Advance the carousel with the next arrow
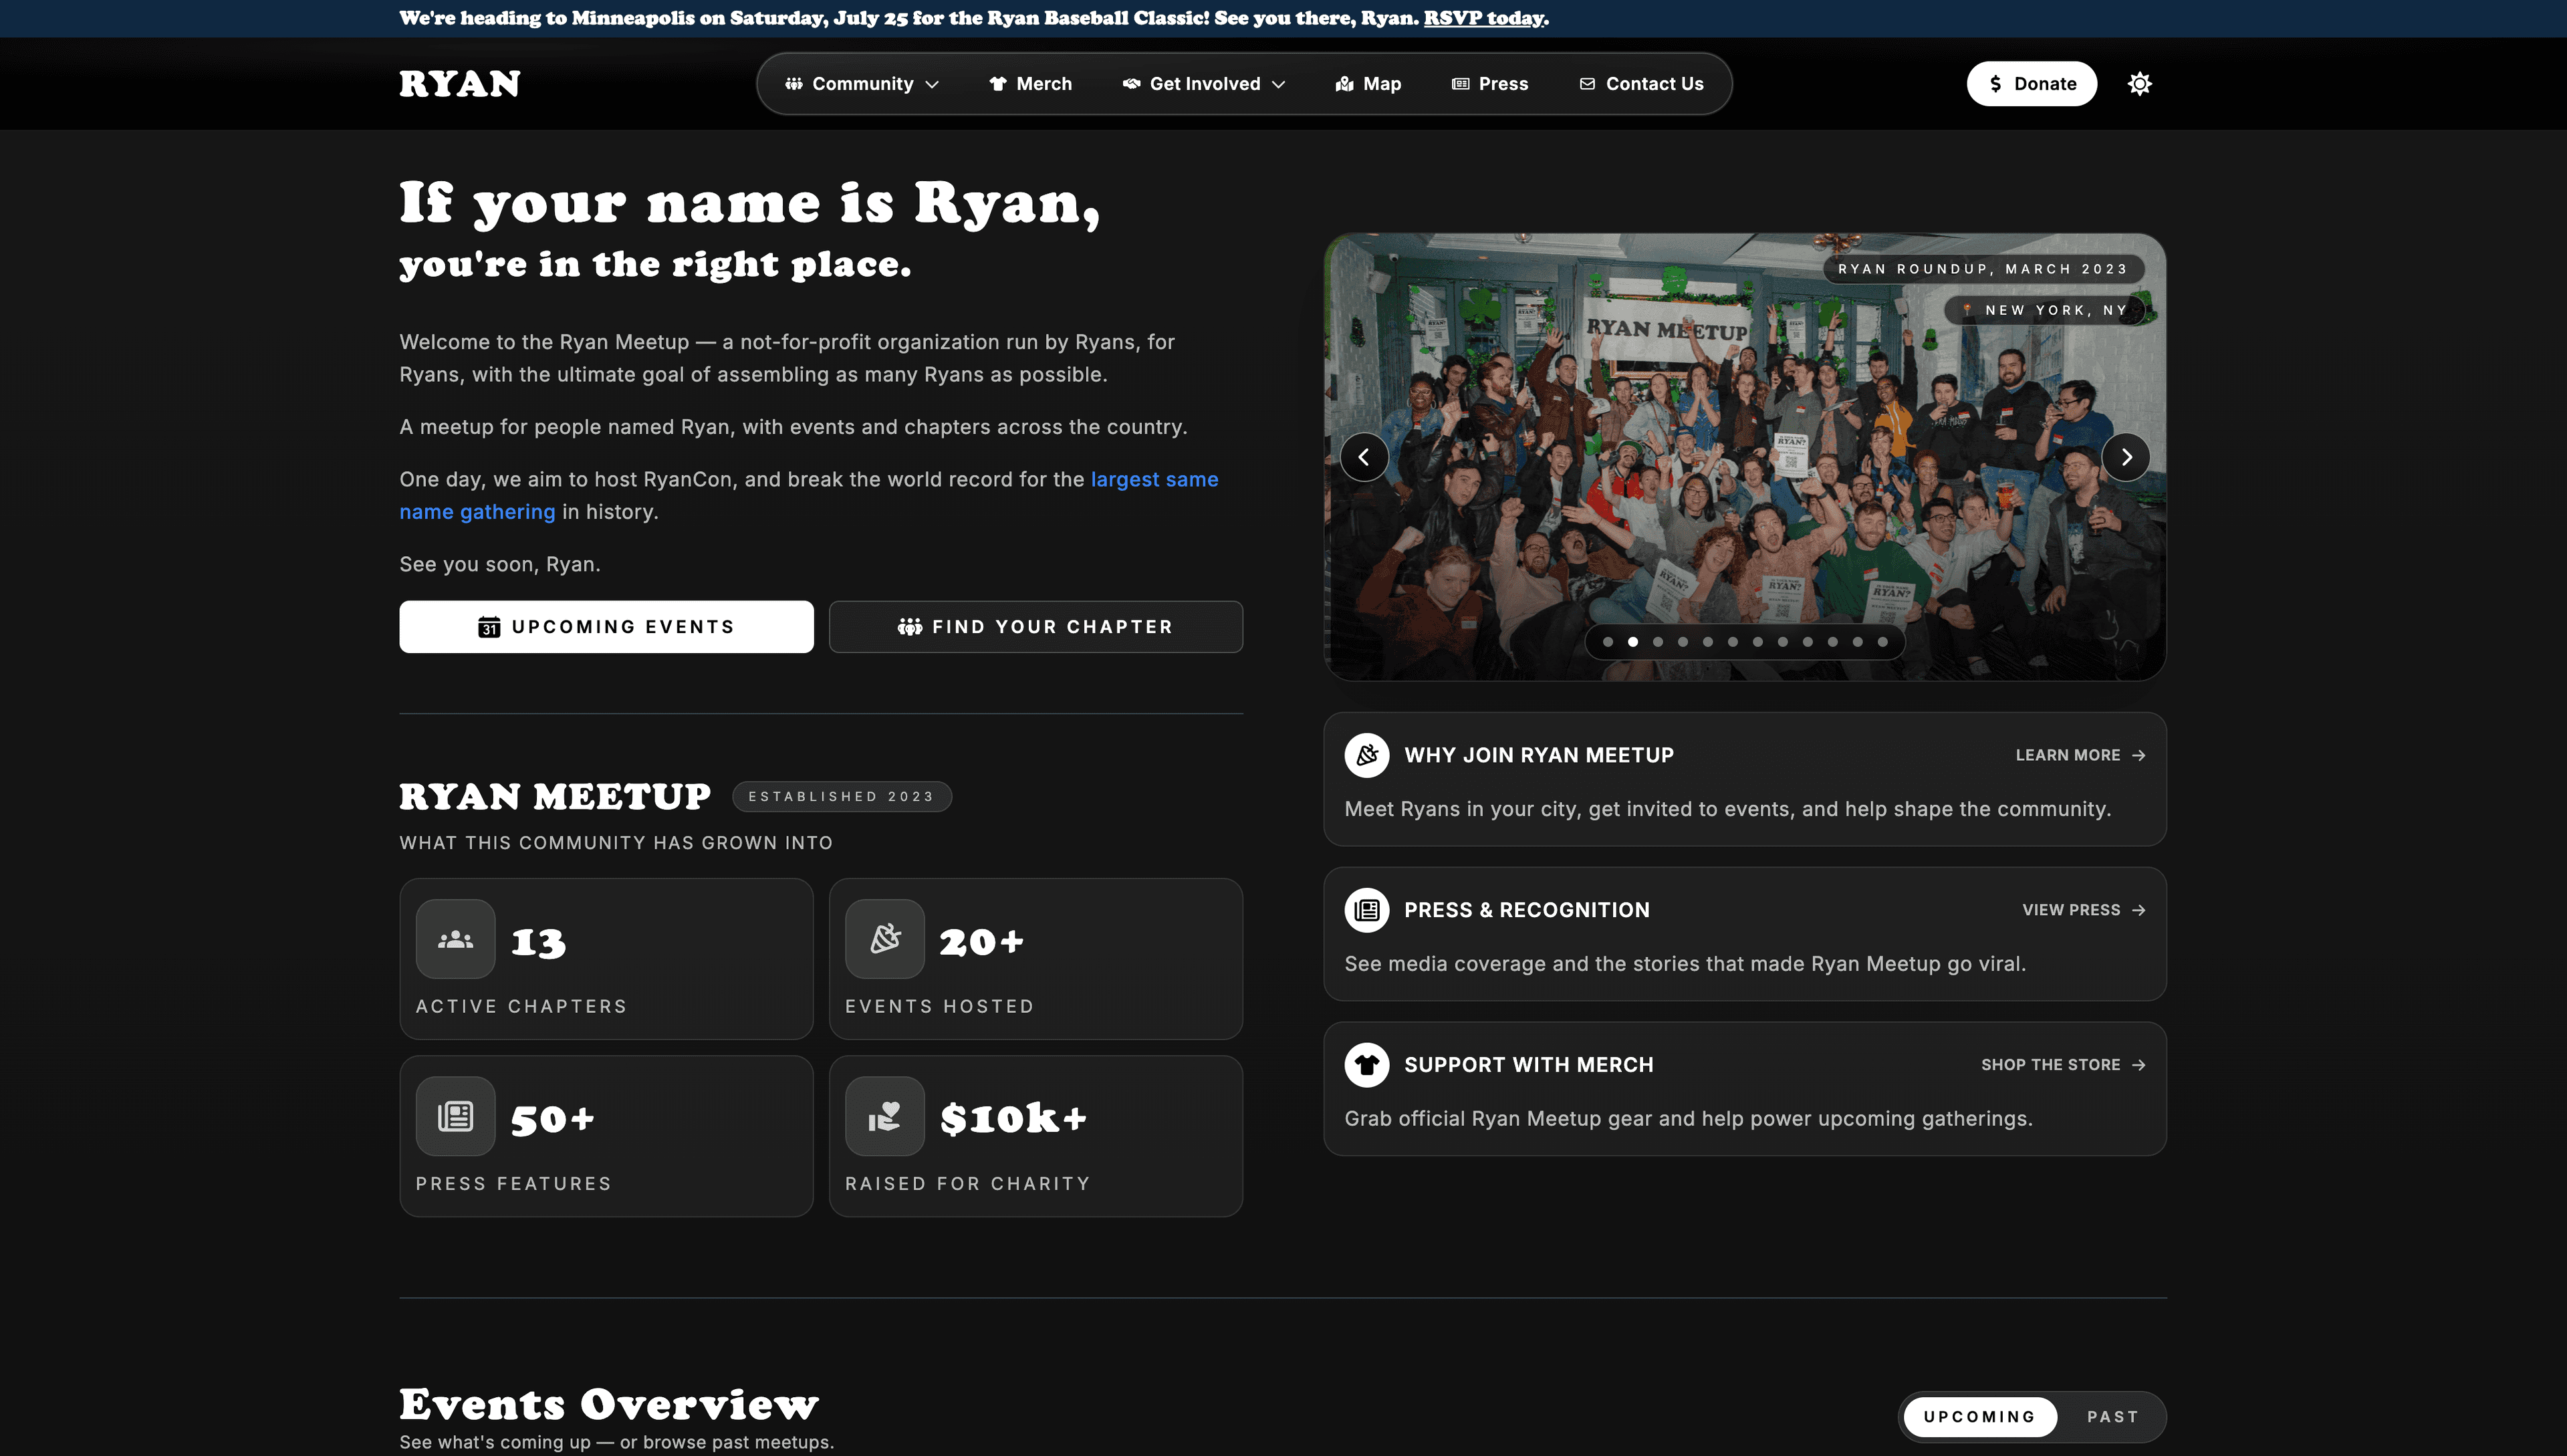This screenshot has width=2567, height=1456. point(2126,457)
